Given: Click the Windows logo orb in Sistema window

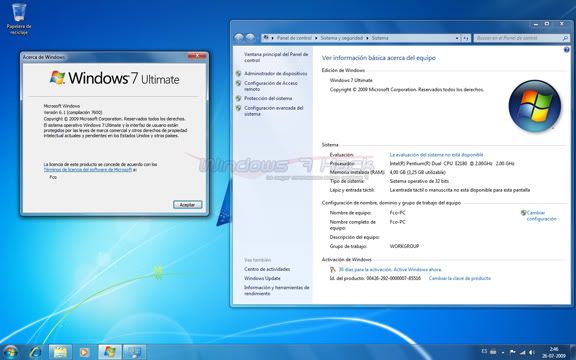Looking at the screenshot, I should pyautogui.click(x=534, y=106).
